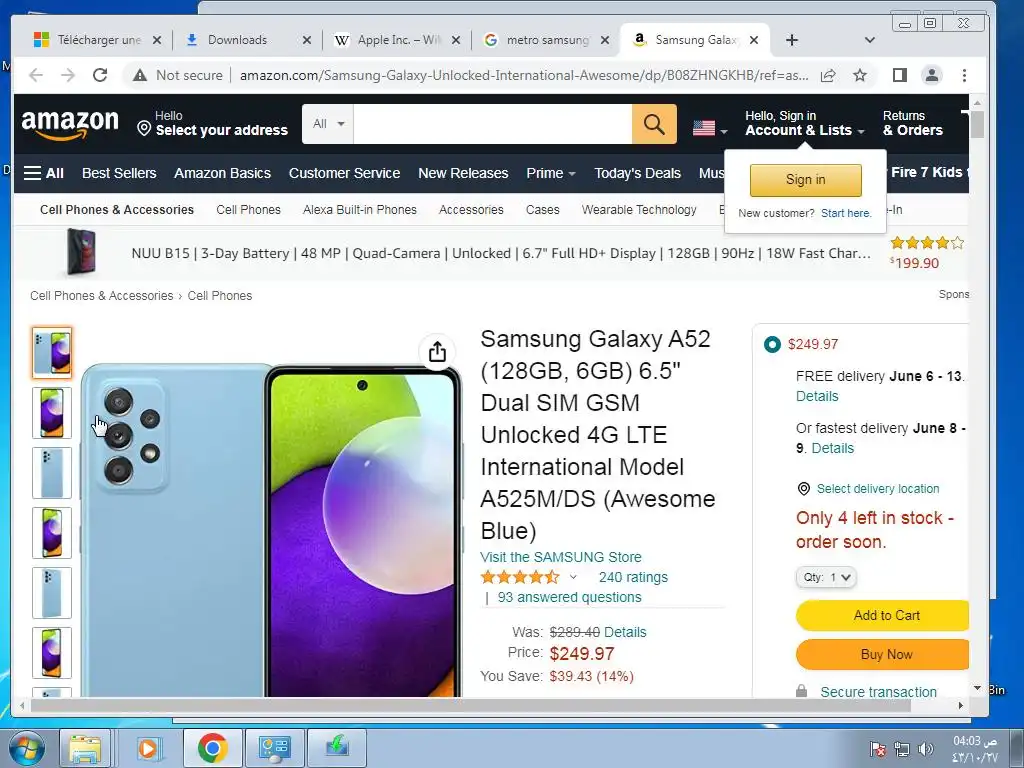This screenshot has height=768, width=1024.
Task: Click the location pin beside Select your address
Action: [x=144, y=127]
